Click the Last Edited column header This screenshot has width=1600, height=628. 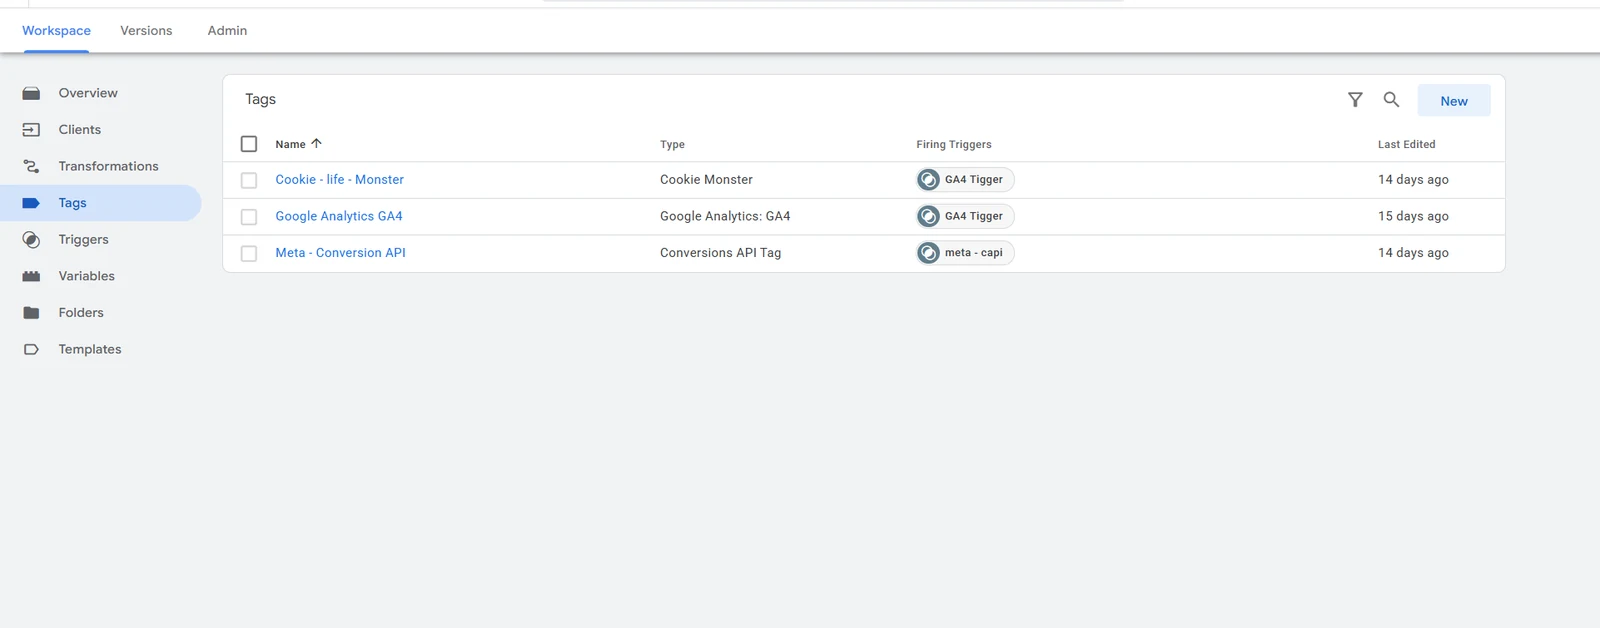1406,144
